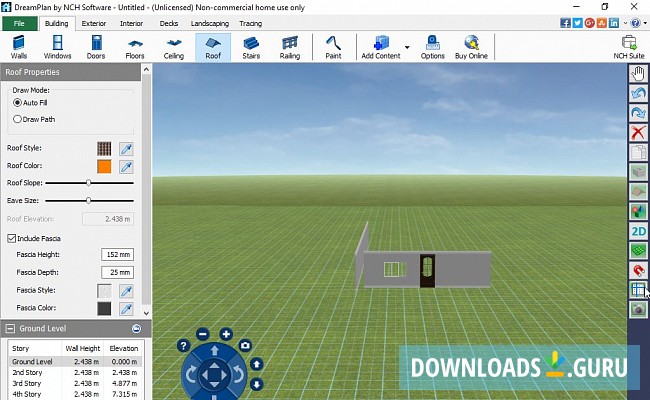Select the Doors tool
Screen dimensions: 650x400
(x=96, y=47)
